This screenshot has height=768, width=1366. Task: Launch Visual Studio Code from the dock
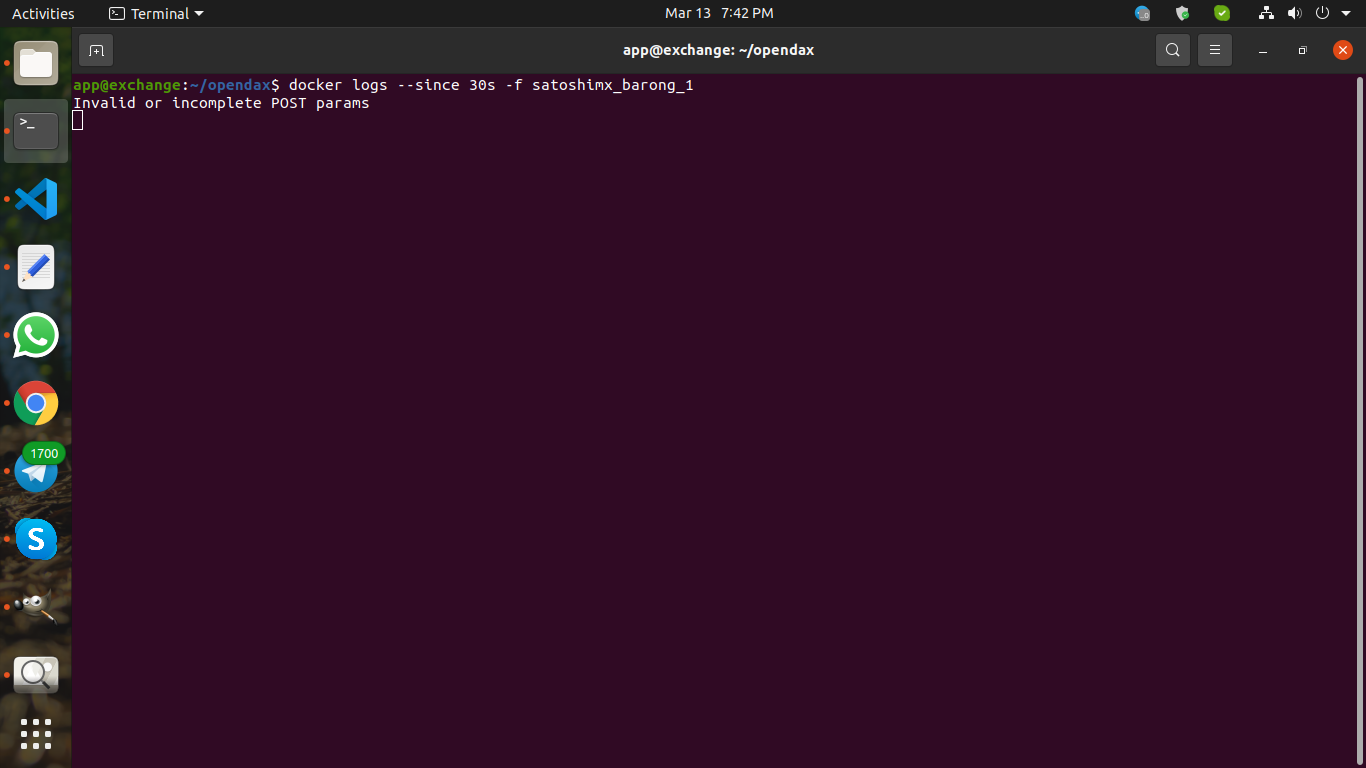coord(36,199)
